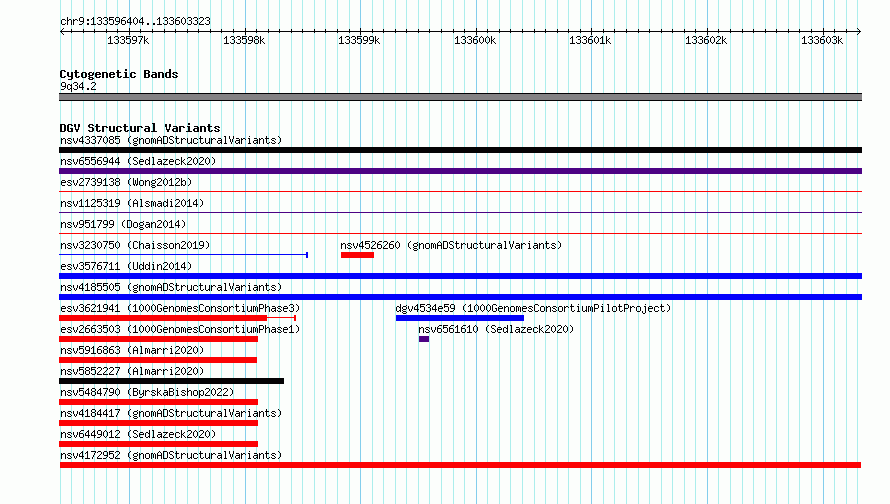Image resolution: width=890 pixels, height=504 pixels.
Task: Open the nsv3230750 (Chaisson2019) label
Action: [135, 245]
